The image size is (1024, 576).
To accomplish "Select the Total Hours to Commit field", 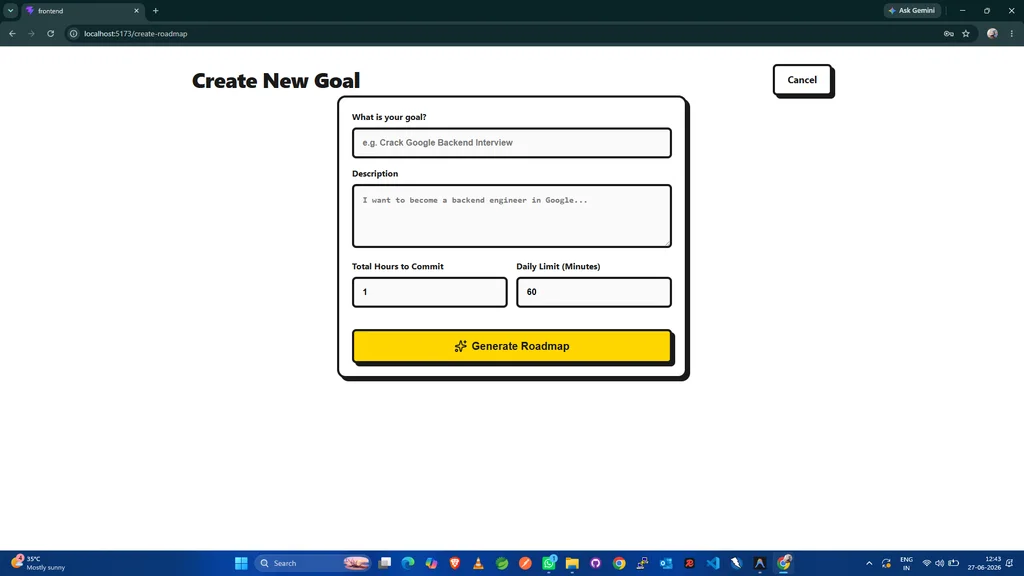I will coord(429,292).
